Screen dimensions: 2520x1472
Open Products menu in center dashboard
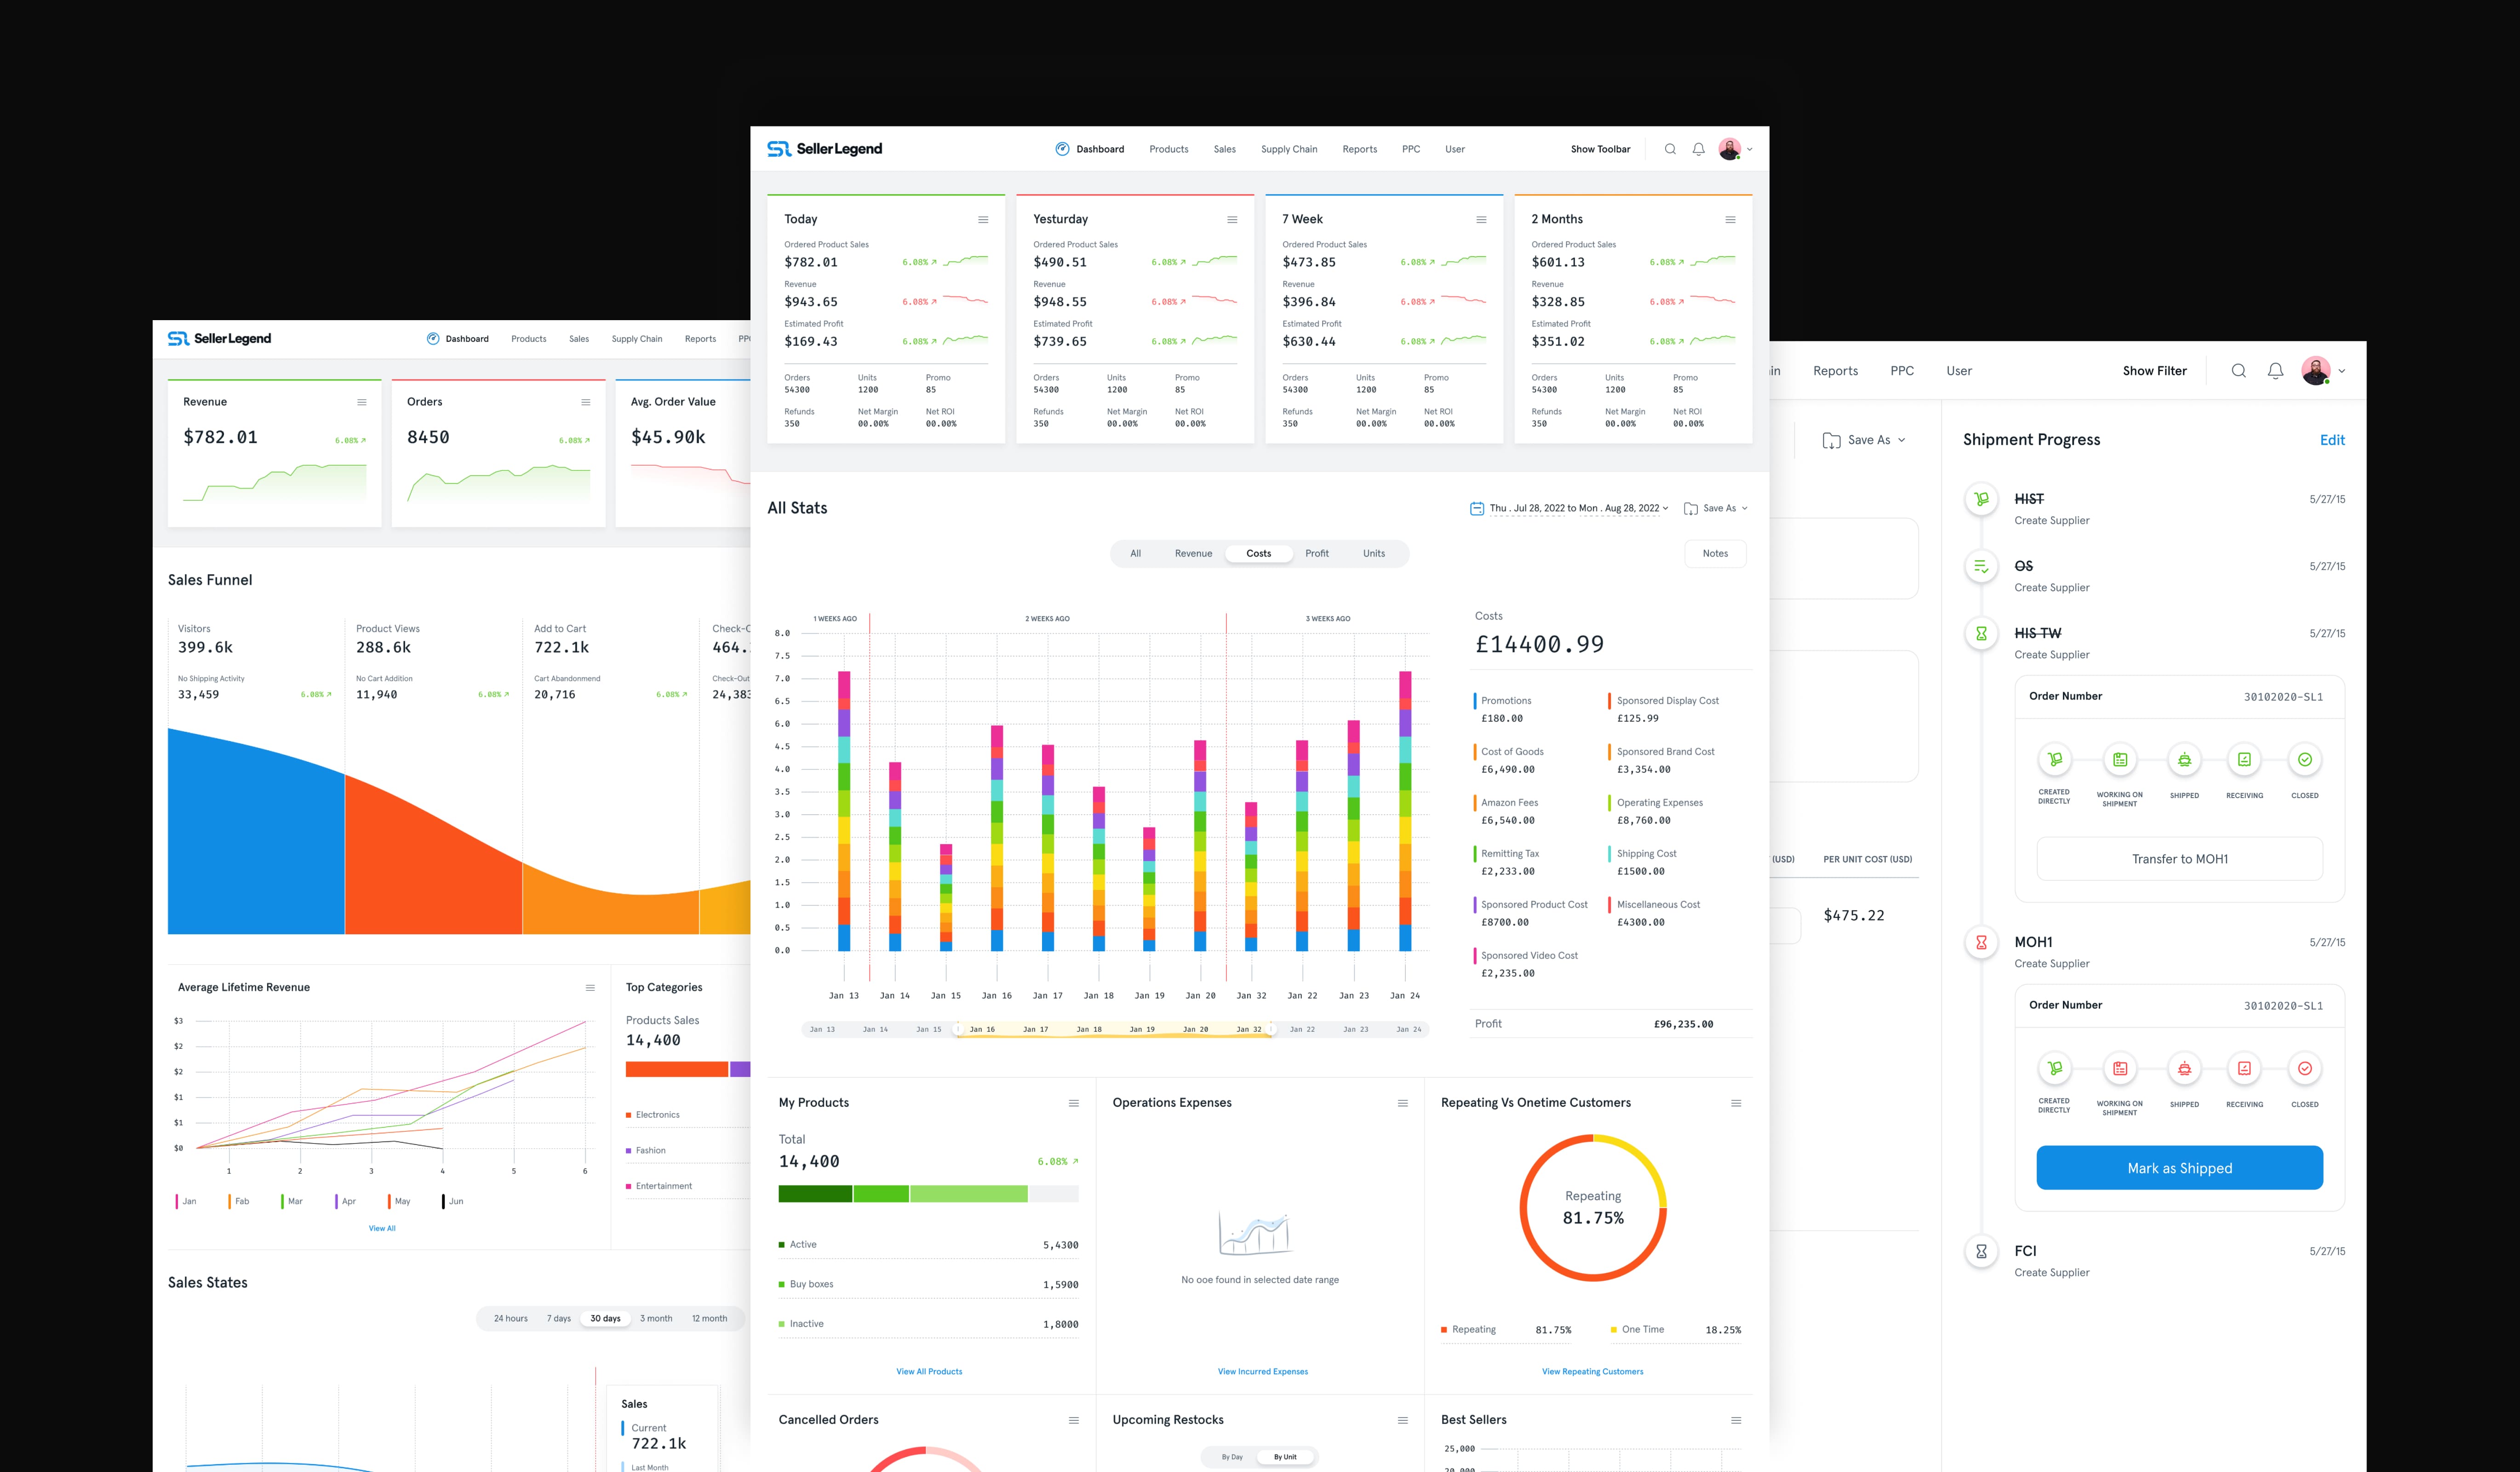click(1169, 150)
